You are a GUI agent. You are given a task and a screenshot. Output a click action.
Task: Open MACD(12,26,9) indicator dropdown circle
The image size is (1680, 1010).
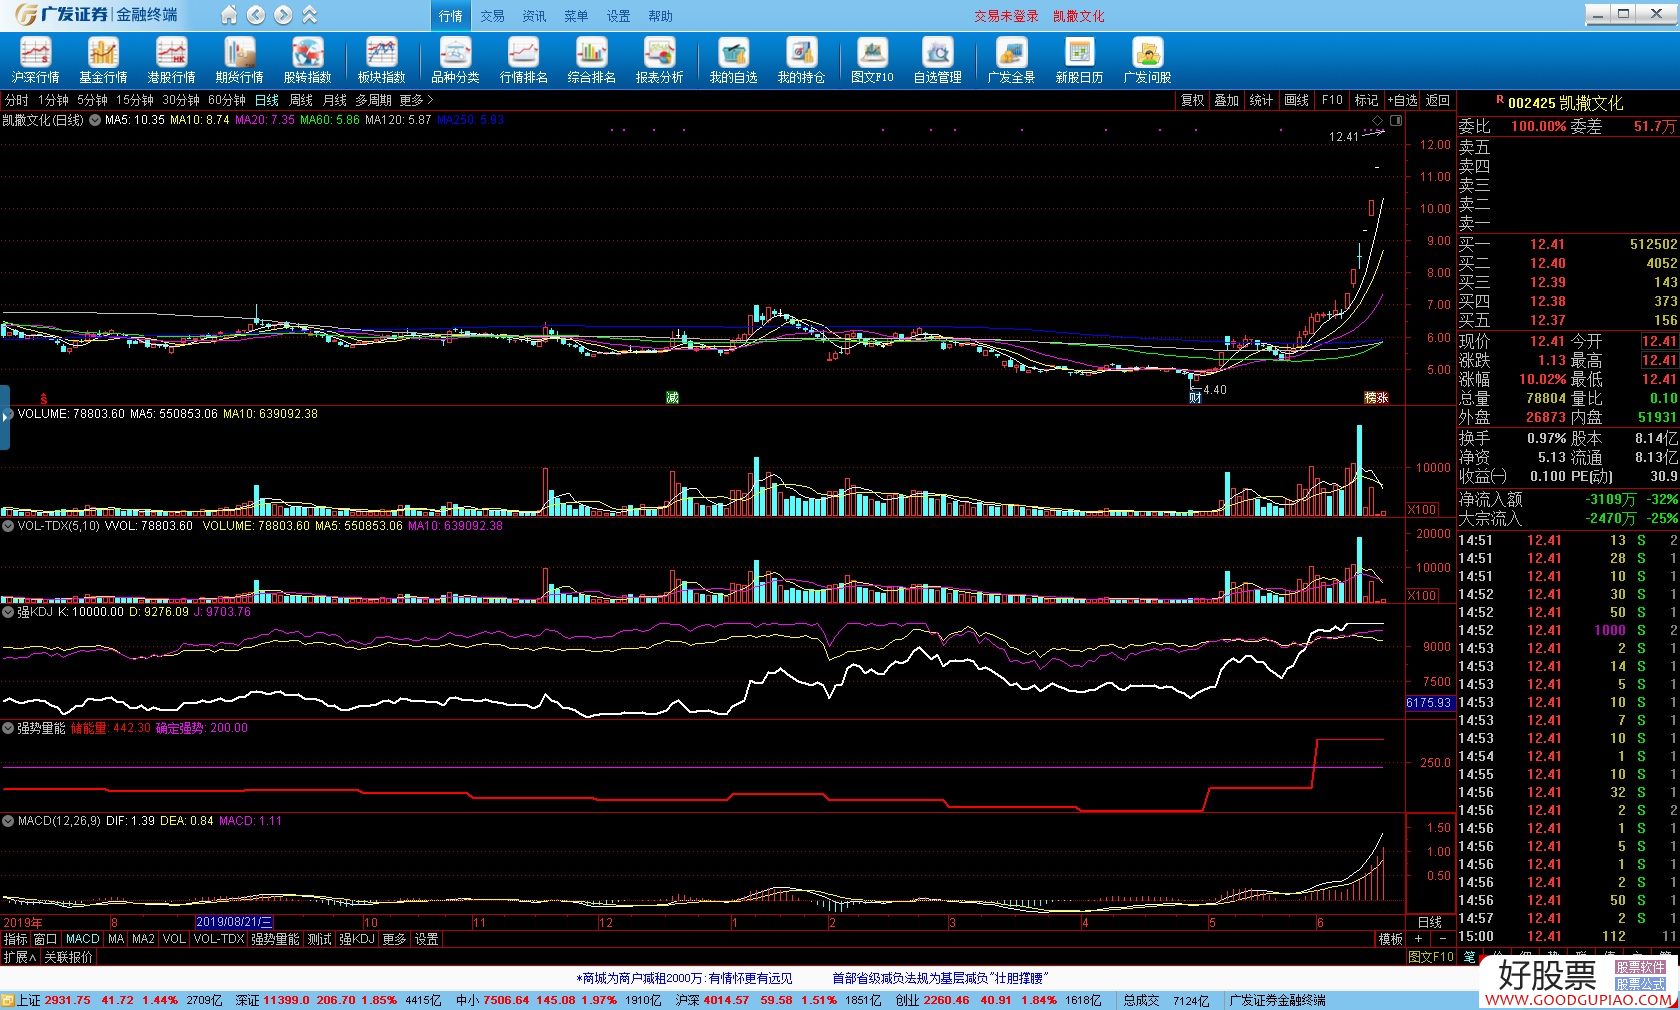(8, 820)
